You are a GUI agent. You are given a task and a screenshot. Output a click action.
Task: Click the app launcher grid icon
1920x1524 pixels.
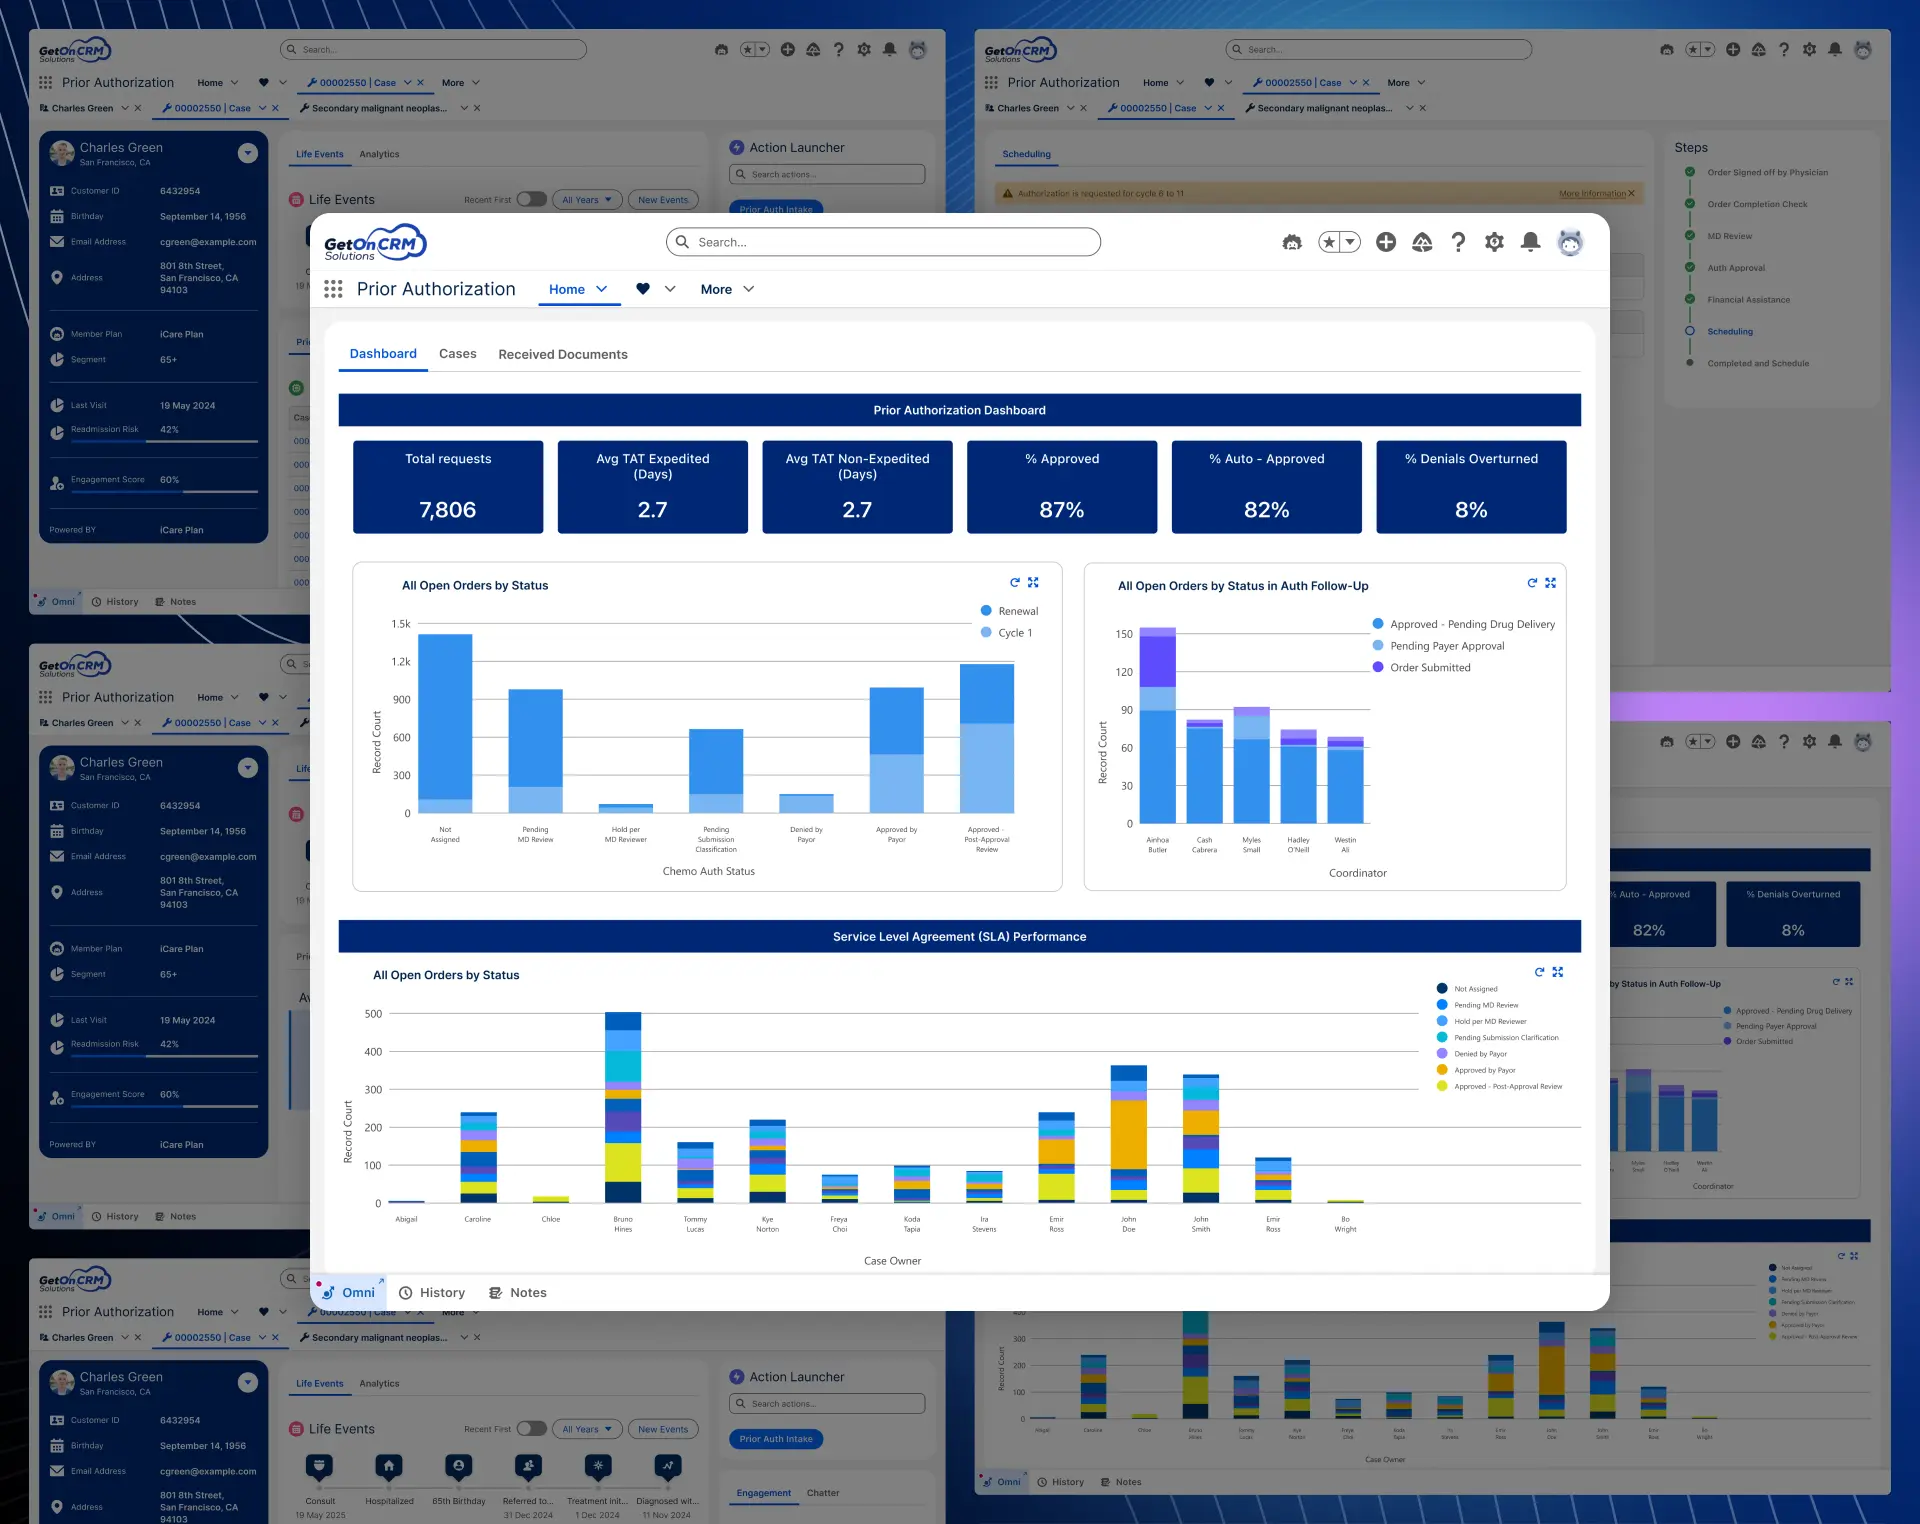[333, 289]
